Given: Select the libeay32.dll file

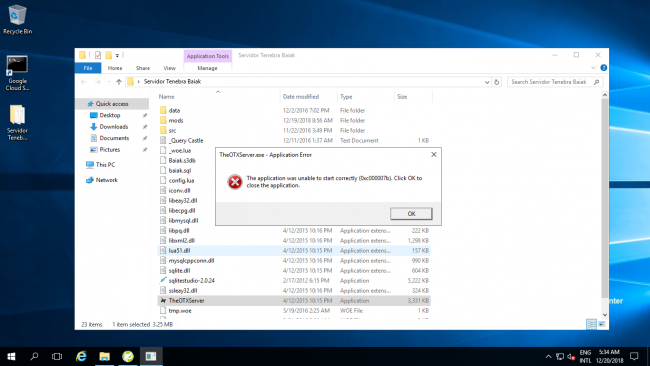Looking at the screenshot, I should coord(183,201).
